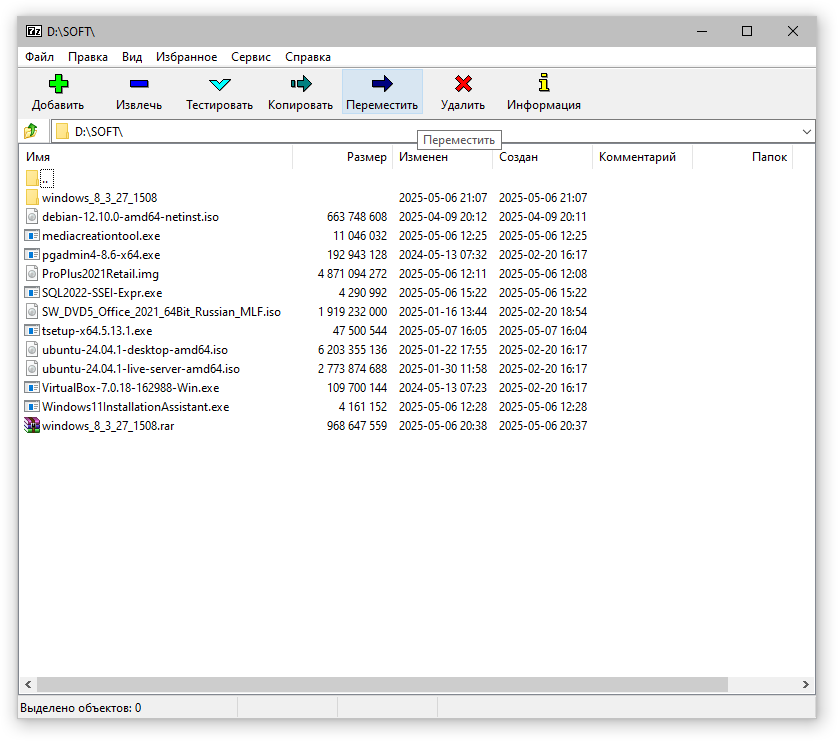Click modified date 2025-01-30 11:58
The width and height of the screenshot is (838, 741).
coord(443,369)
